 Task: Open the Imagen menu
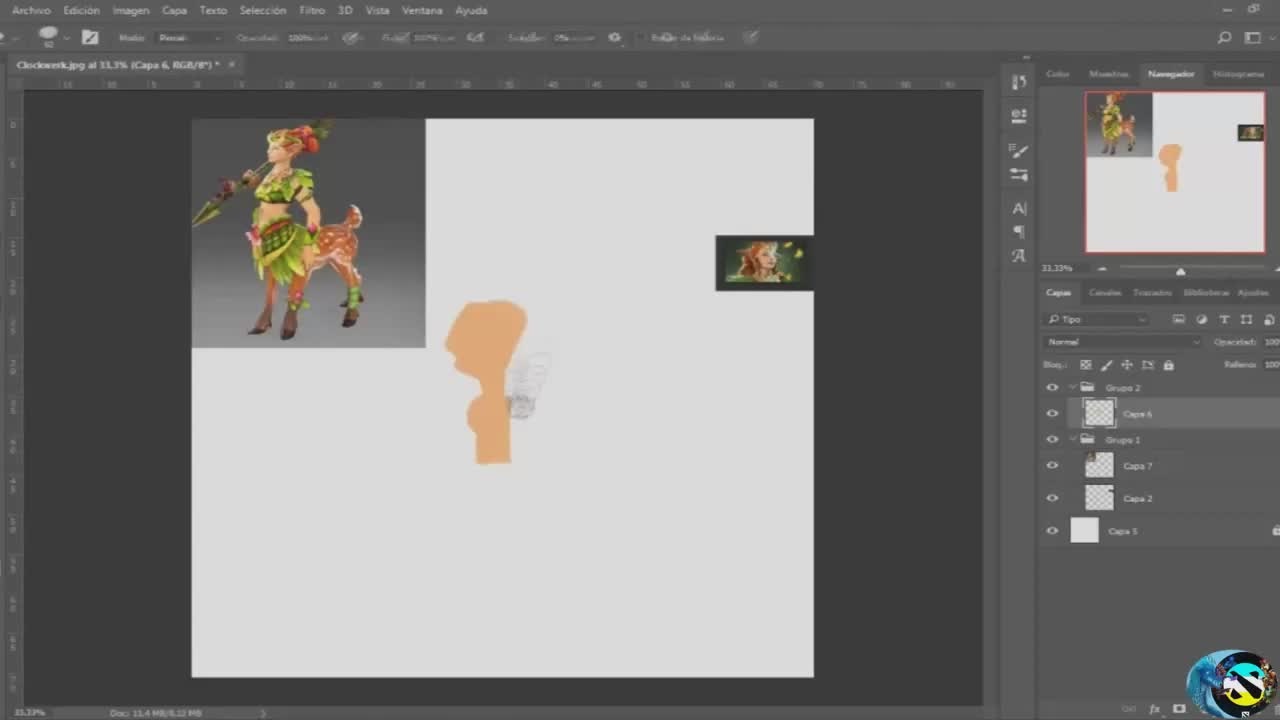pos(131,10)
